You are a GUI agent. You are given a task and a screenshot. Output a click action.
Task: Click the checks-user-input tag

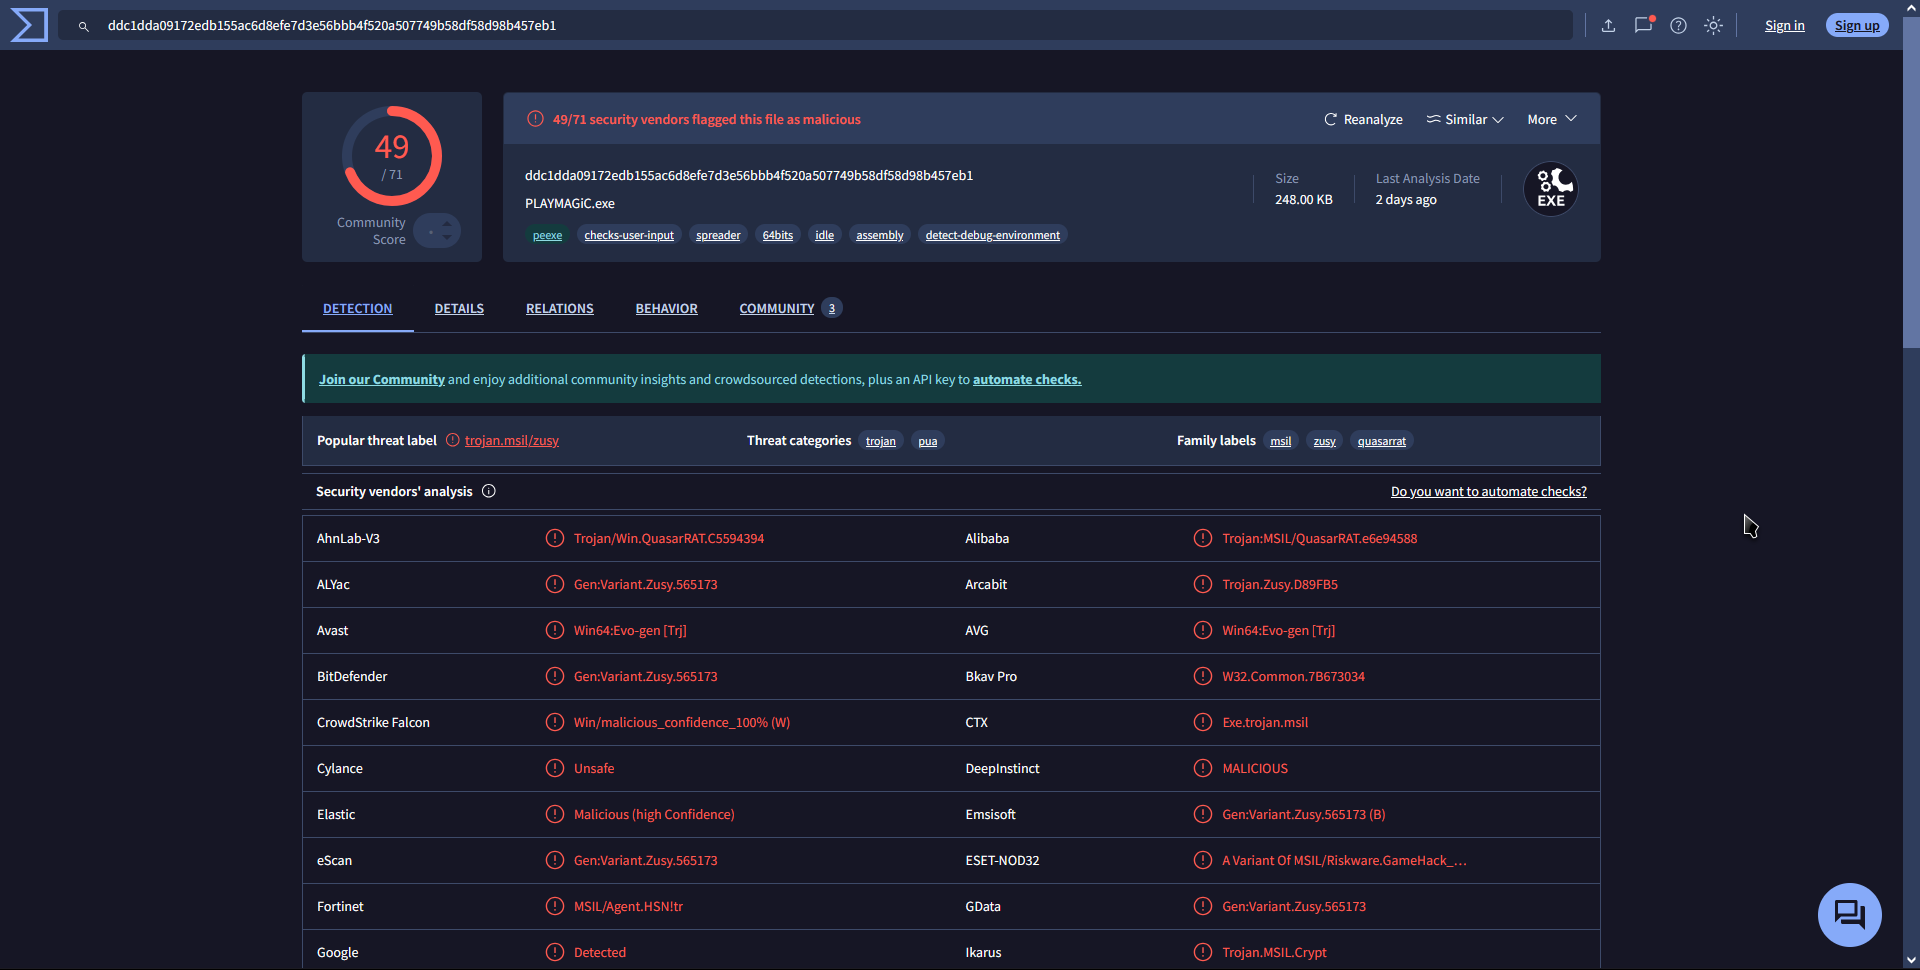click(x=629, y=235)
